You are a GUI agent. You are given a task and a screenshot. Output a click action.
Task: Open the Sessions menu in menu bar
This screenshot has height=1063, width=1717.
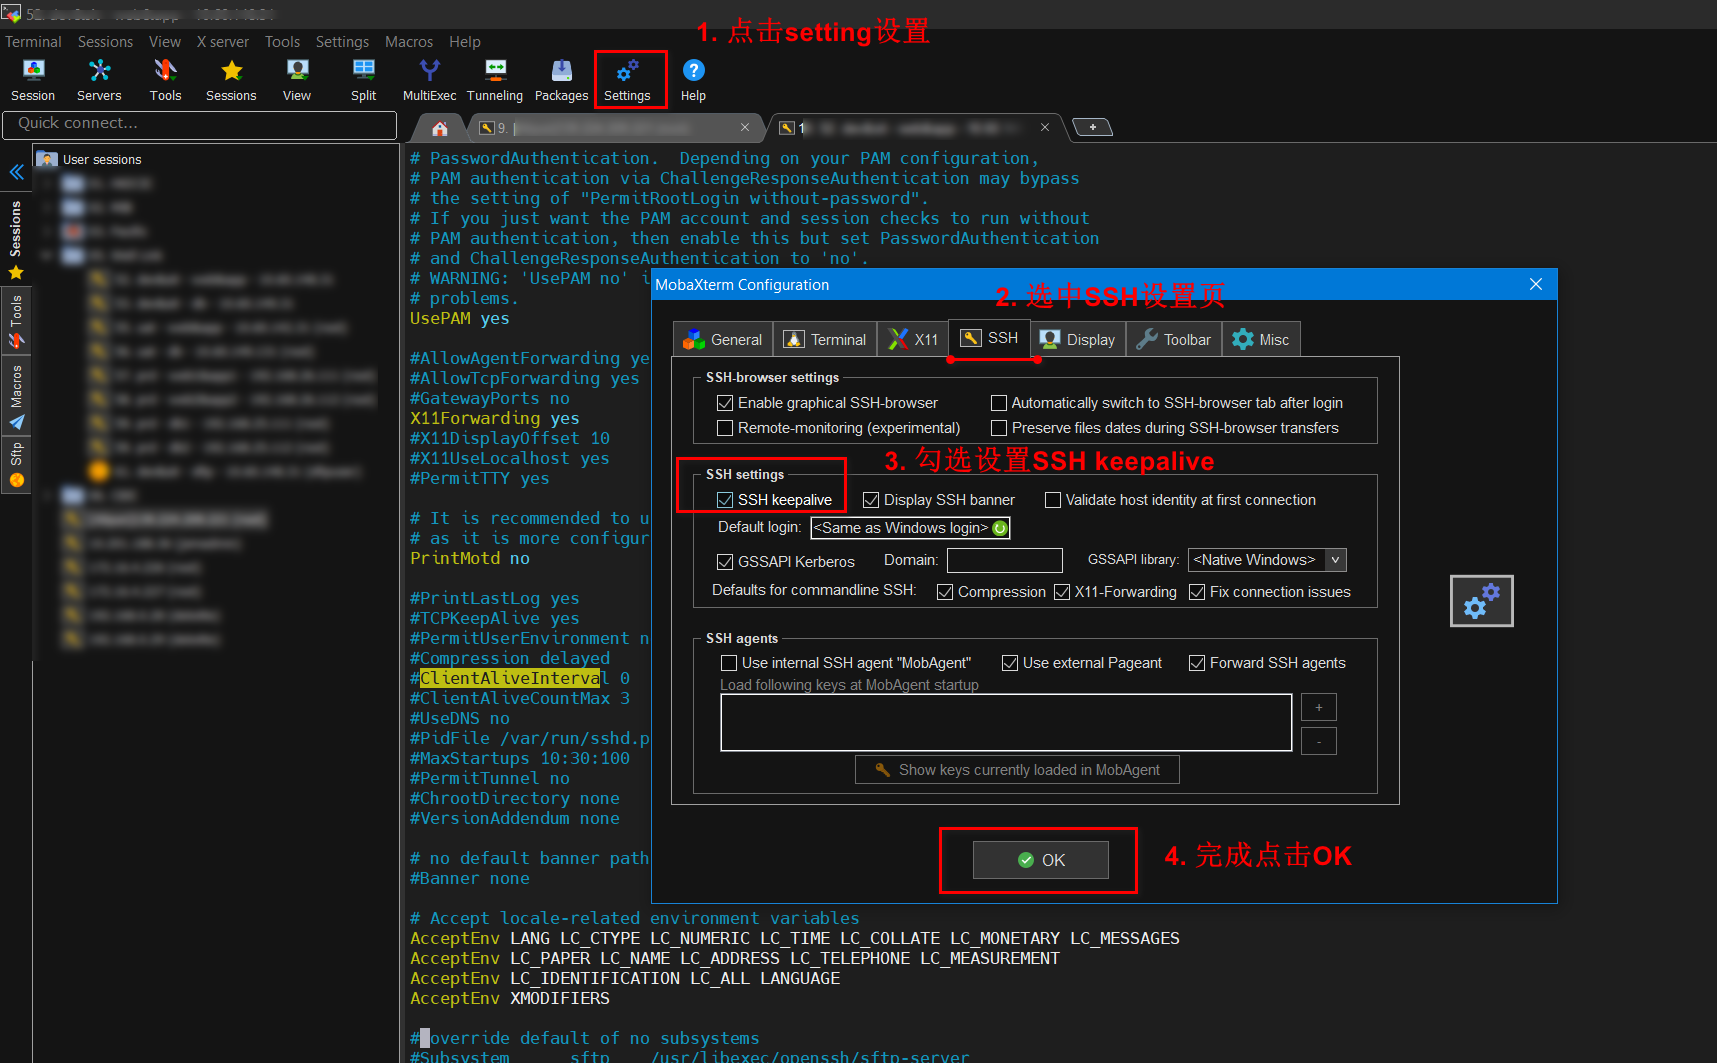pos(105,42)
